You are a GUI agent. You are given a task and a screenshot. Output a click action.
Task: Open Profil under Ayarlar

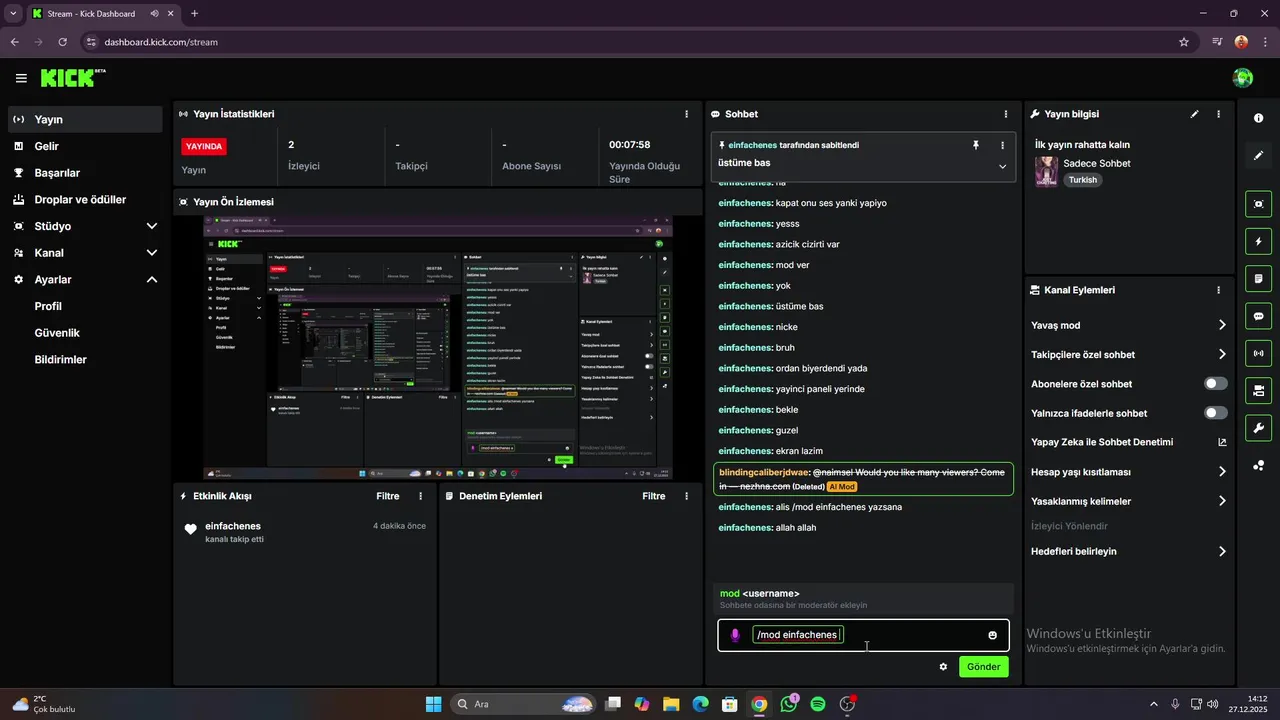click(x=48, y=306)
